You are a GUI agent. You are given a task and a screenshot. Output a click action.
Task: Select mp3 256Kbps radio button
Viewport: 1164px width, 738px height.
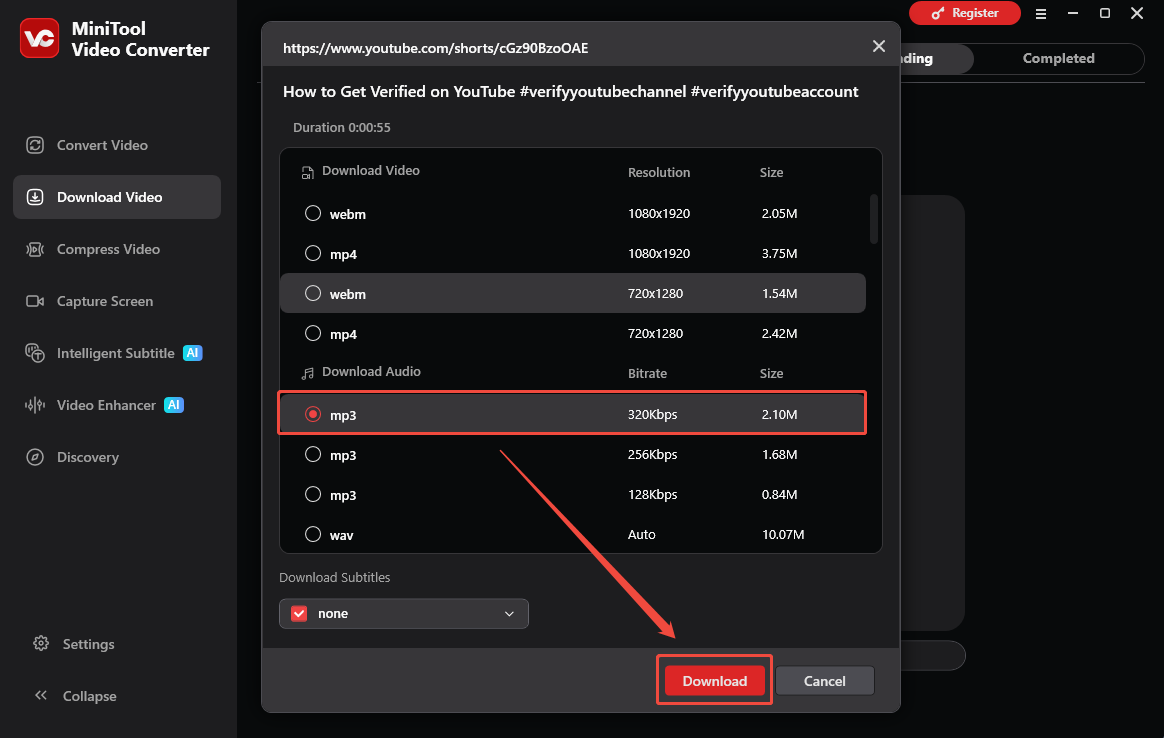pyautogui.click(x=313, y=454)
